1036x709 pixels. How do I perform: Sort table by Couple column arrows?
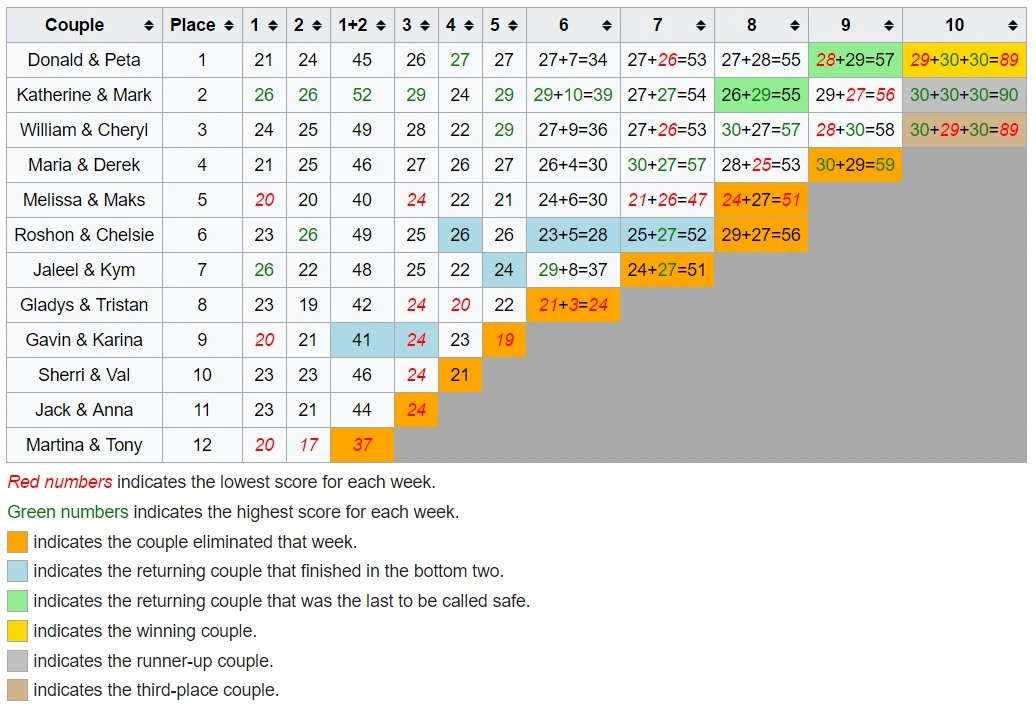point(149,25)
